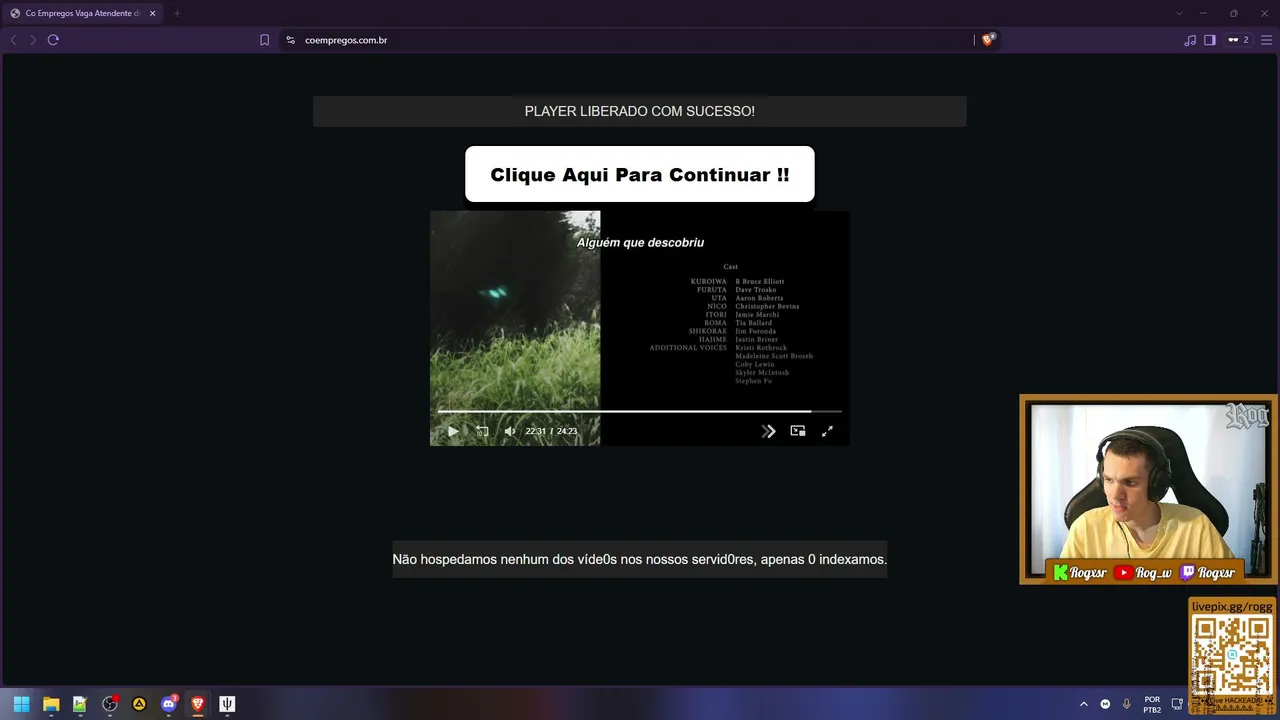Open Discord from the taskbar

[x=169, y=704]
